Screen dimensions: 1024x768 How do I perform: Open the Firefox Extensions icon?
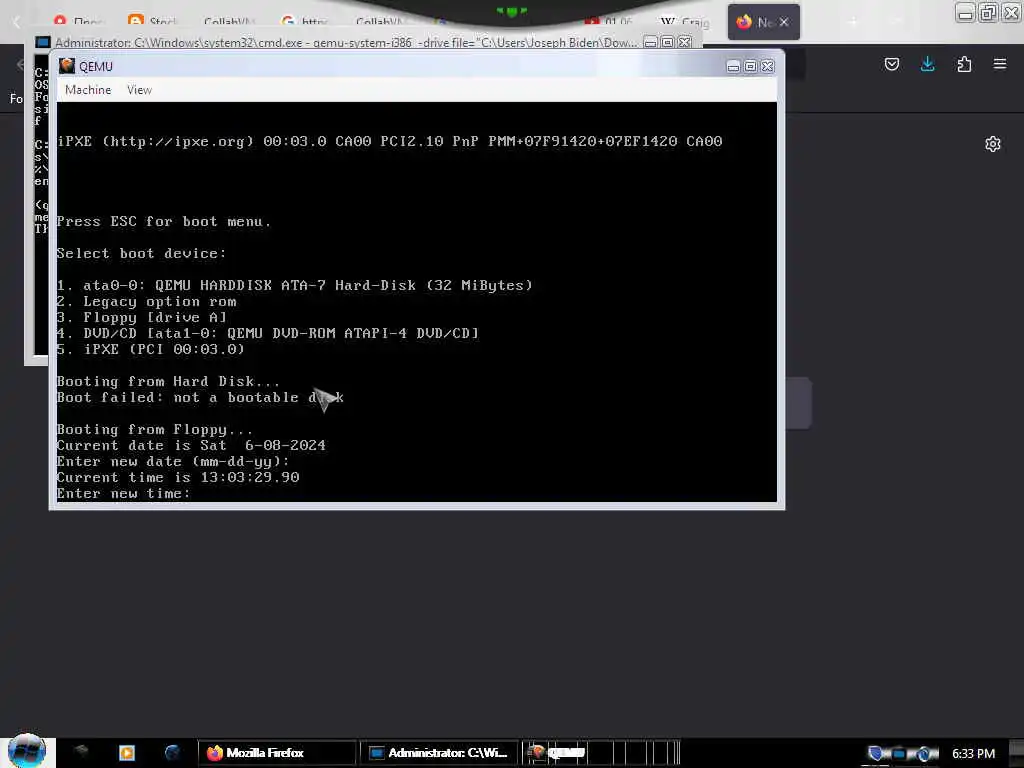coord(964,64)
